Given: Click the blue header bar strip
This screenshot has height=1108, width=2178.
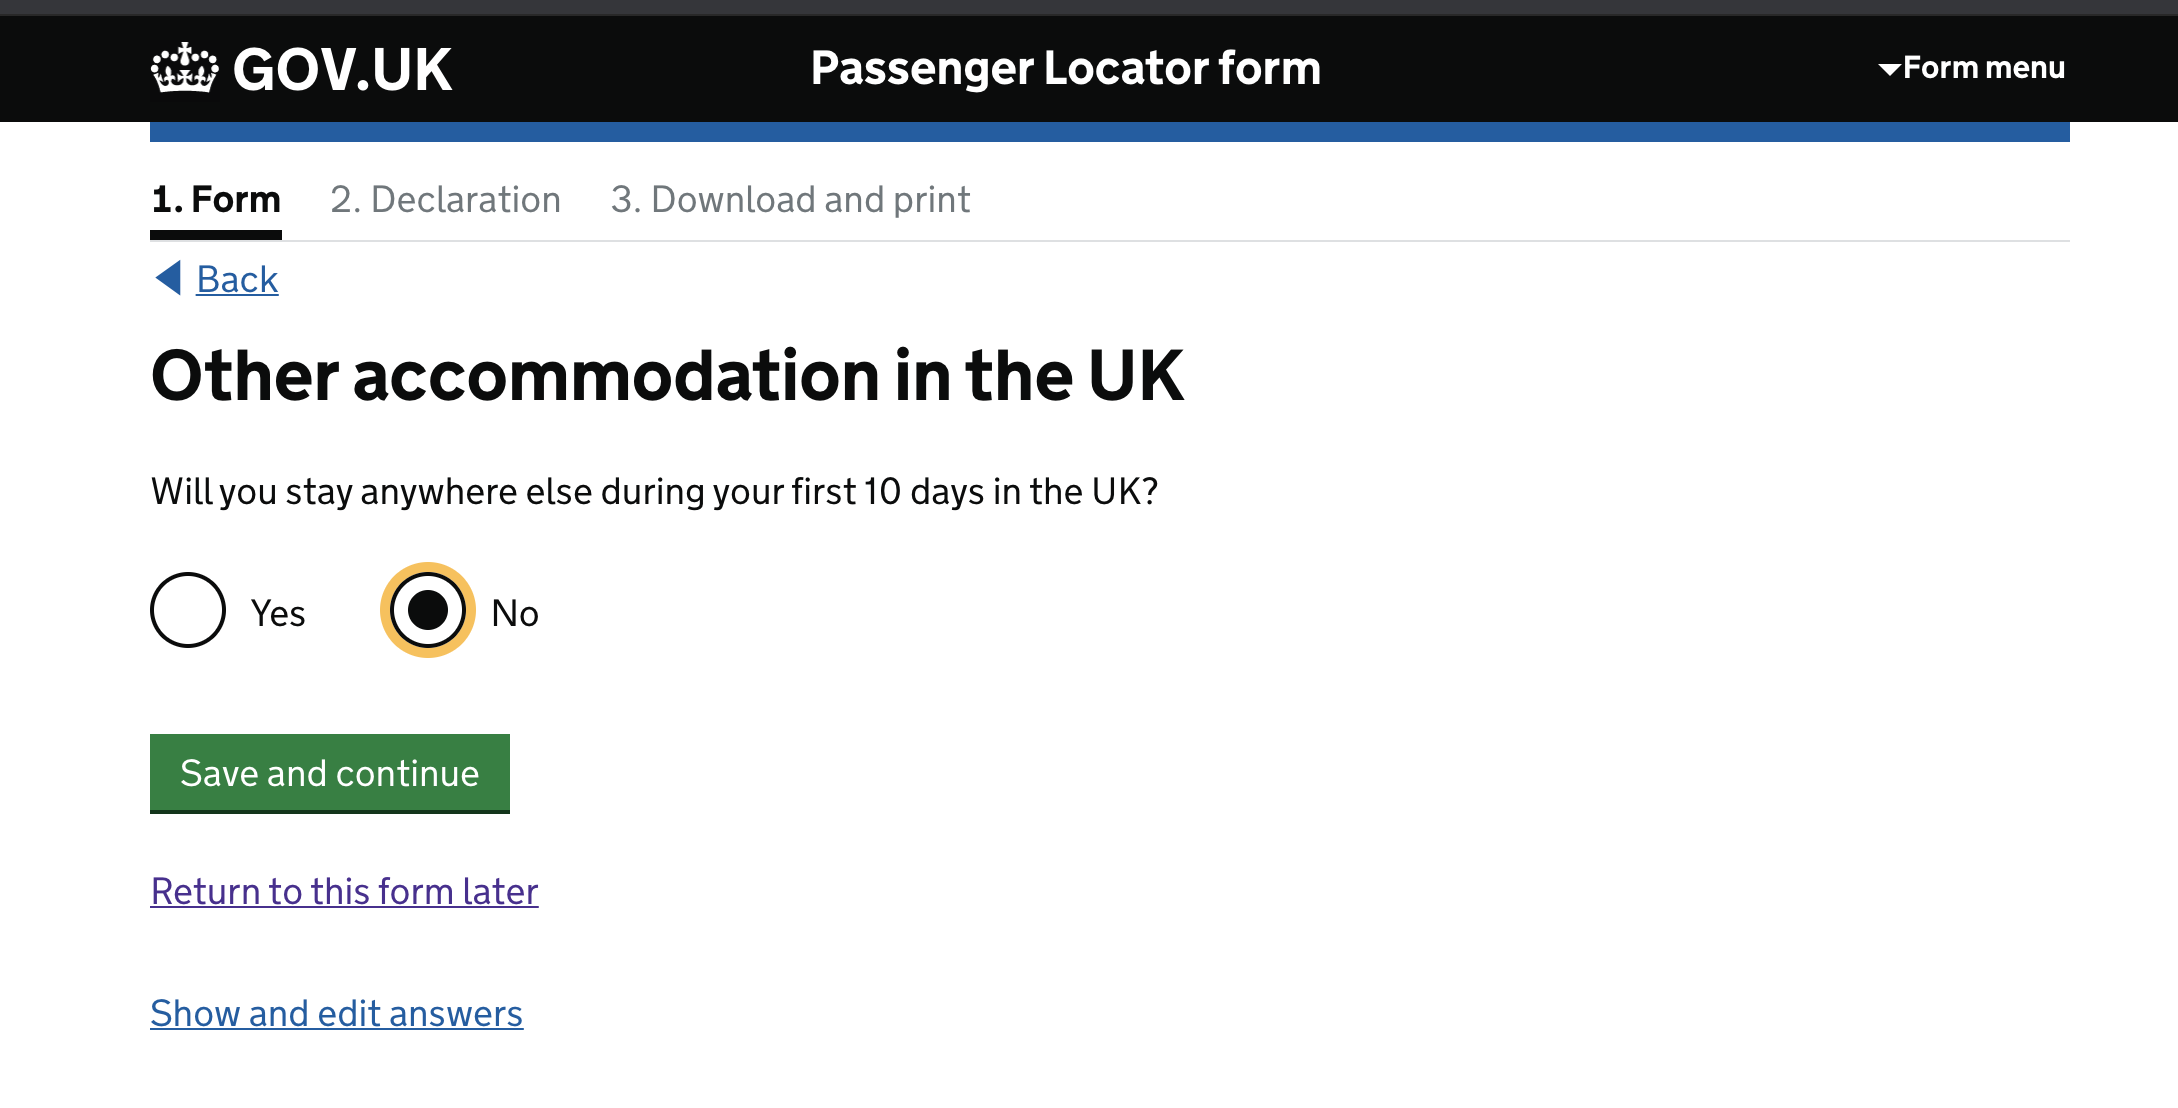Looking at the screenshot, I should (1110, 132).
